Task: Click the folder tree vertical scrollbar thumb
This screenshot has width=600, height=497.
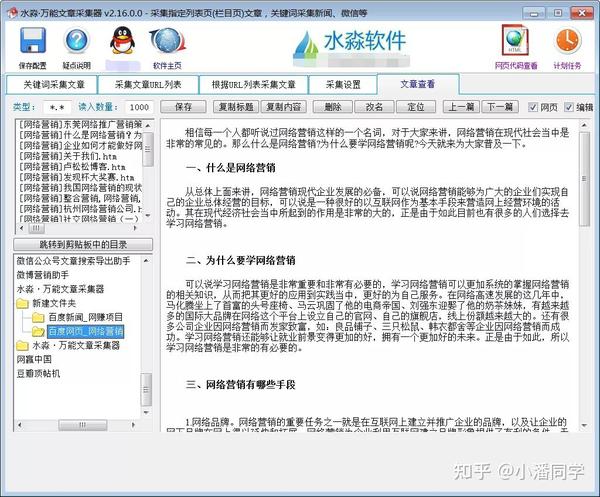Action: pos(146,389)
